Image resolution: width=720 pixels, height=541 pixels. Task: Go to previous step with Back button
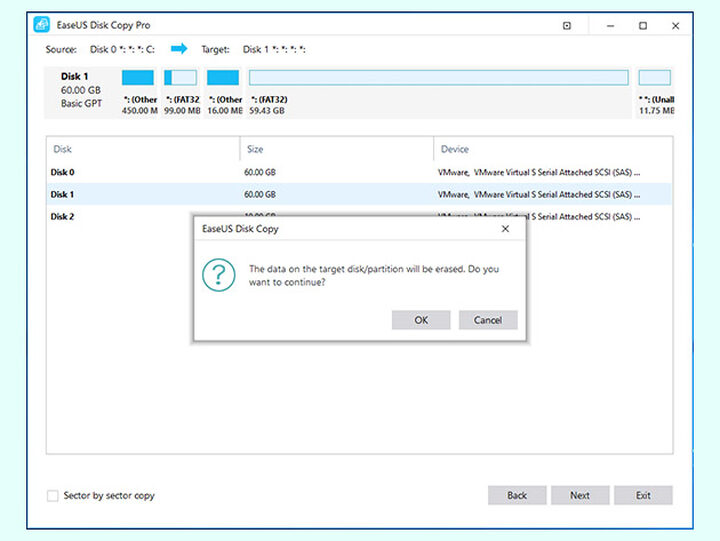pos(517,495)
